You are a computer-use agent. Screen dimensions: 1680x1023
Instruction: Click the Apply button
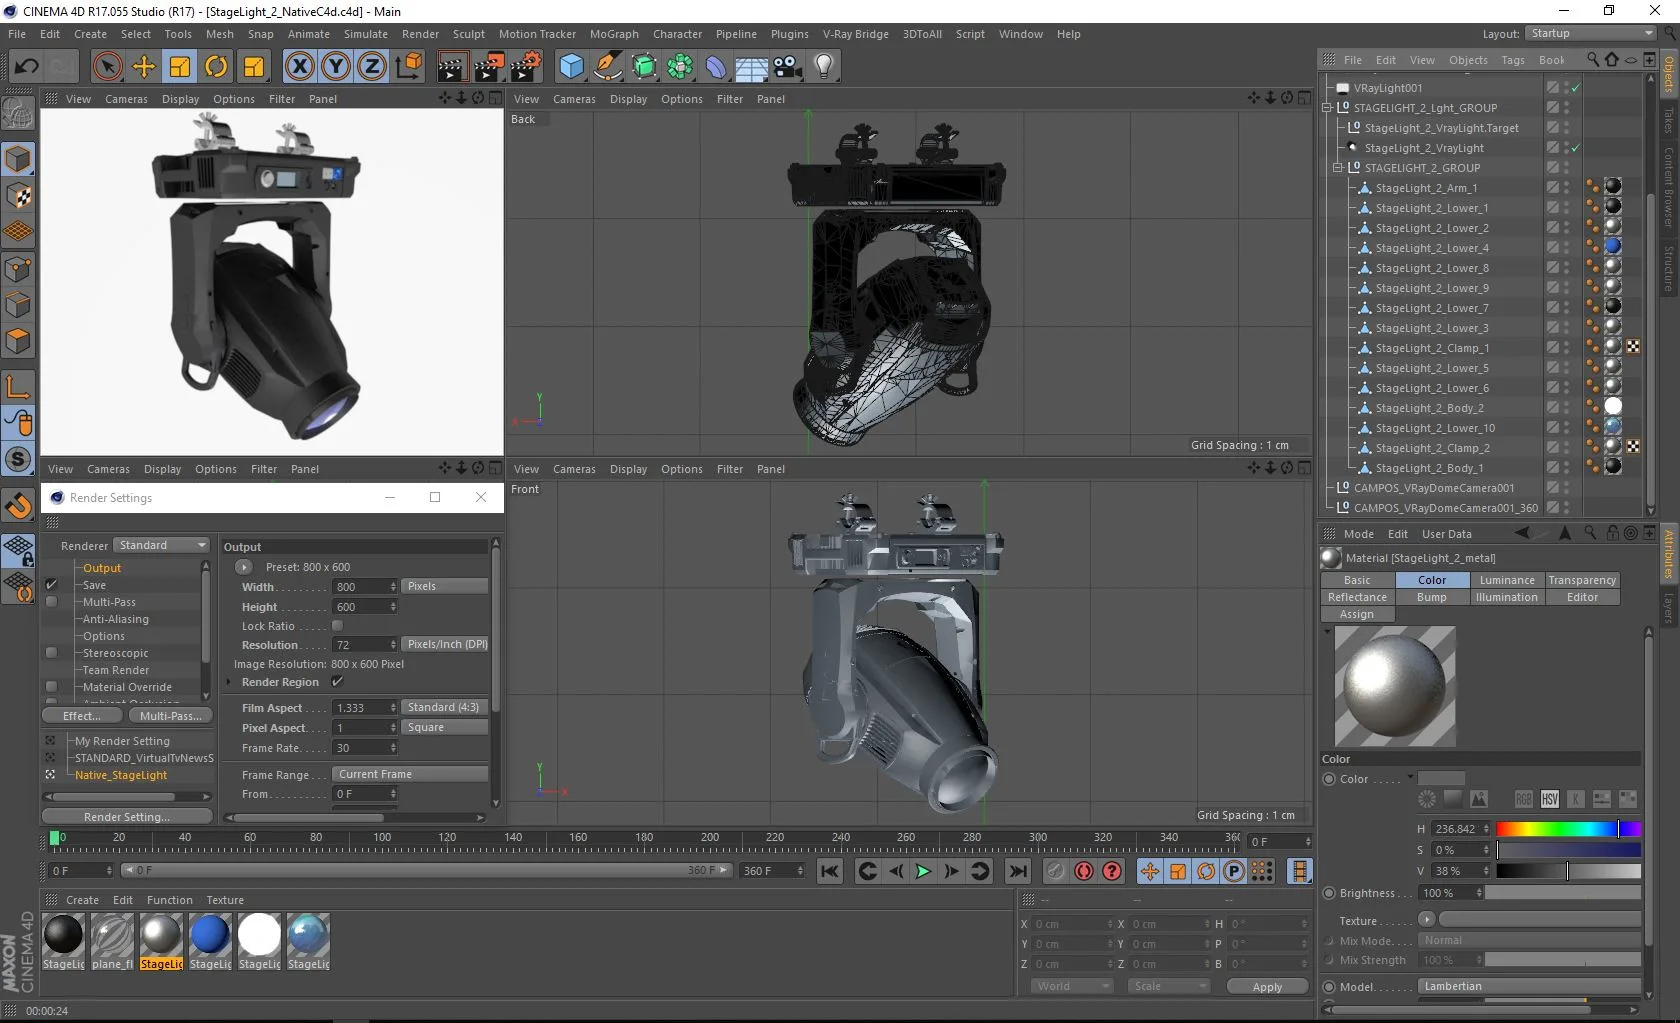(x=1266, y=986)
